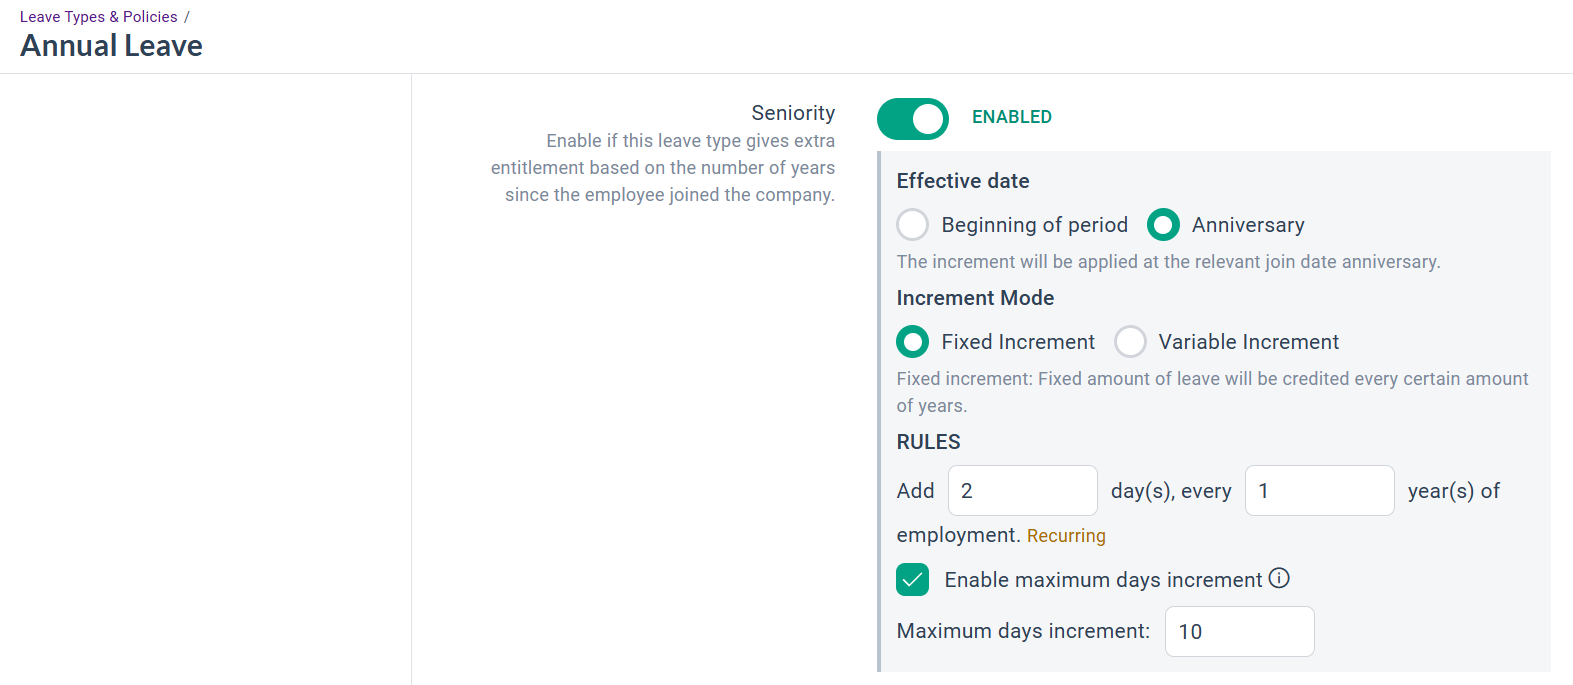This screenshot has width=1573, height=685.
Task: Click the anniversary increment description text
Action: (x=1167, y=262)
